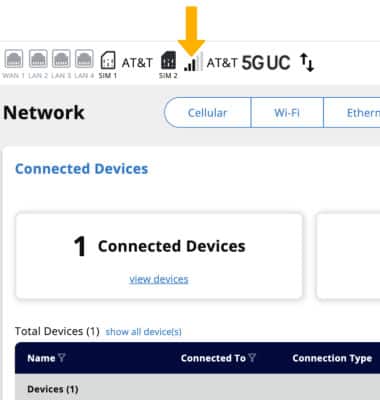Filter by the Connected To column
The width and height of the screenshot is (380, 400).
(x=252, y=358)
